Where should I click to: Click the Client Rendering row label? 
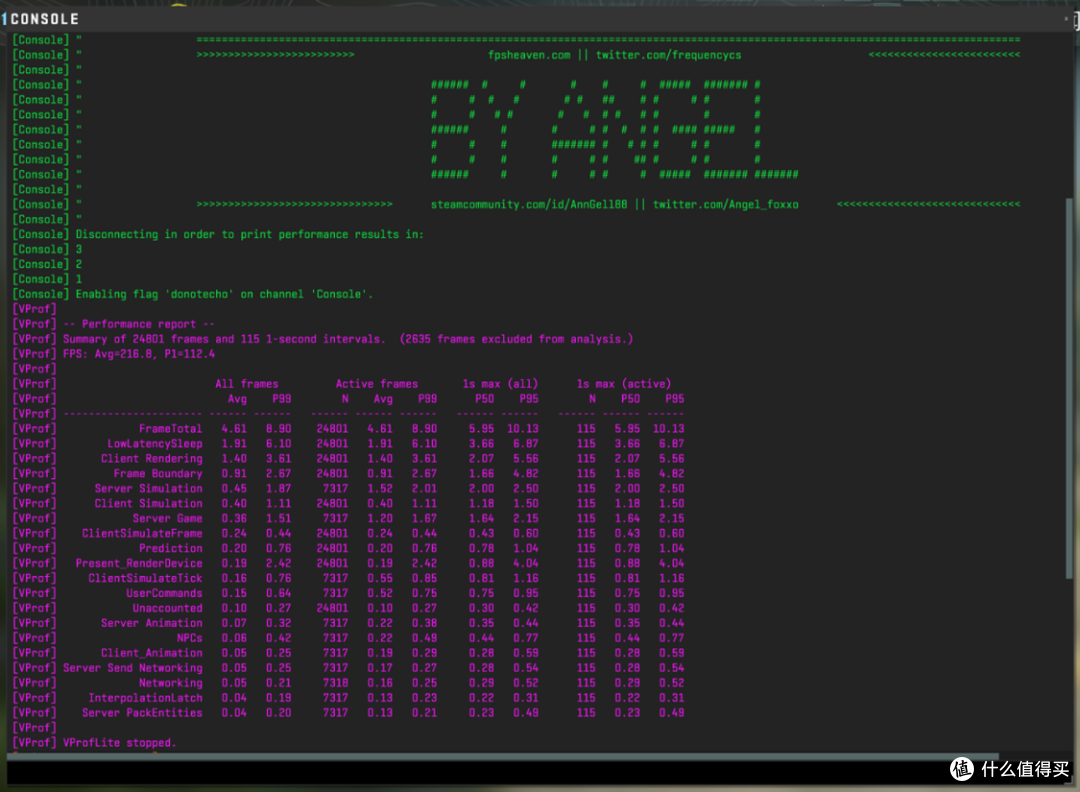tap(152, 459)
